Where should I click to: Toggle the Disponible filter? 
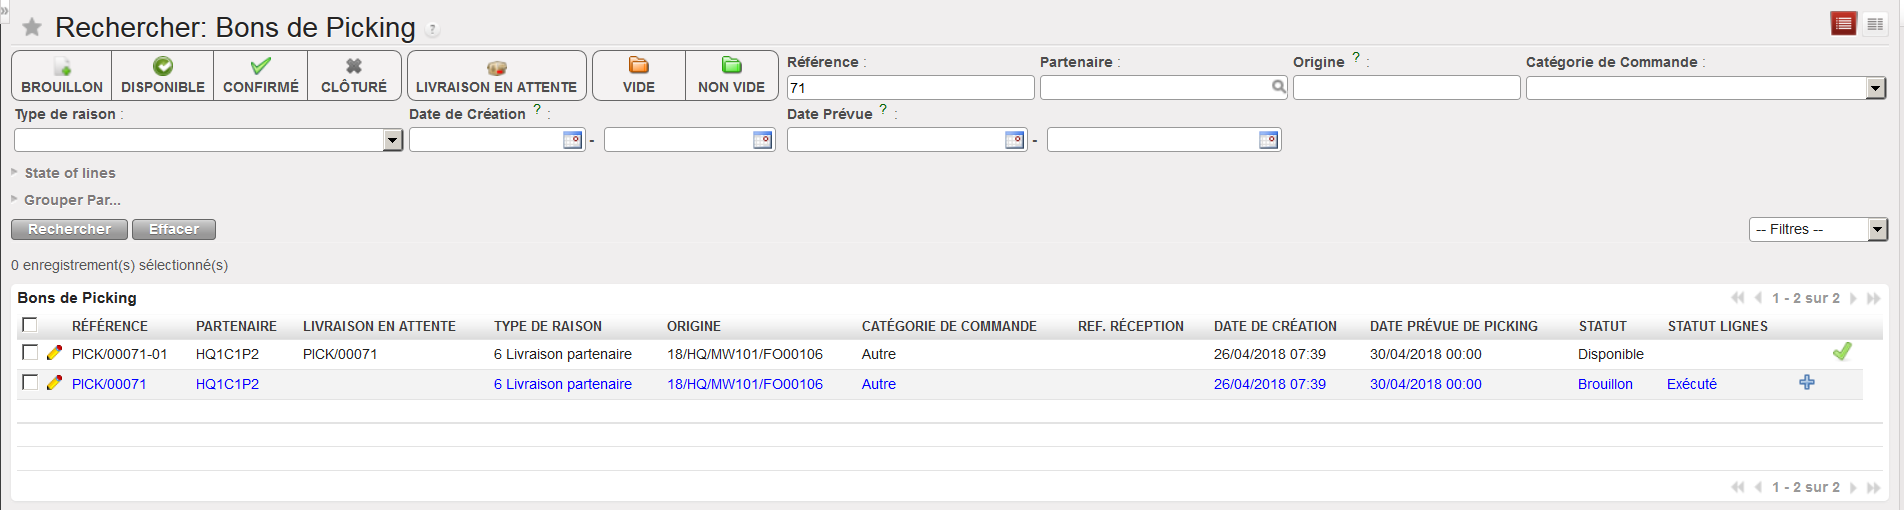163,76
